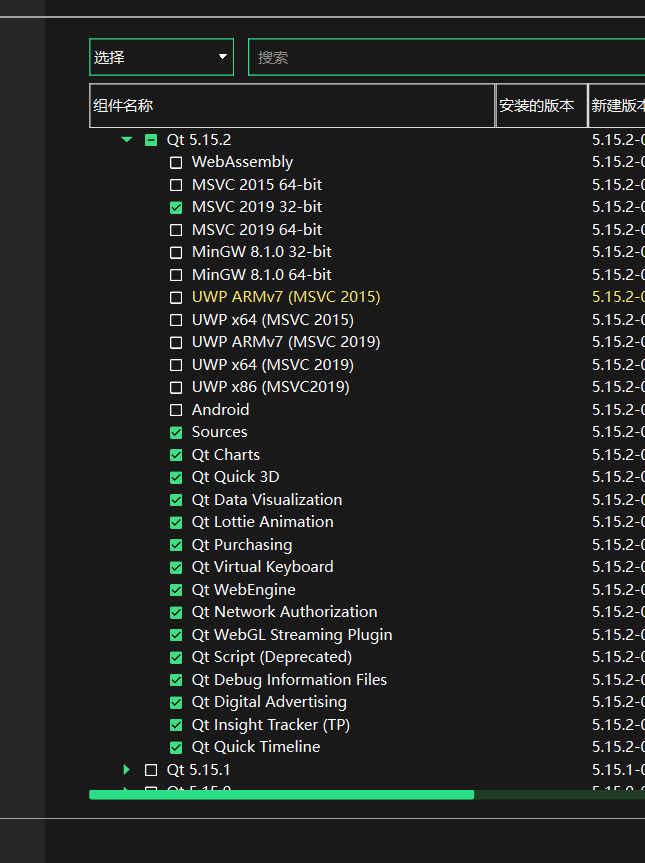The width and height of the screenshot is (645, 863).
Task: Check the MinGW 8.1.0 64-bit checkbox
Action: (176, 275)
